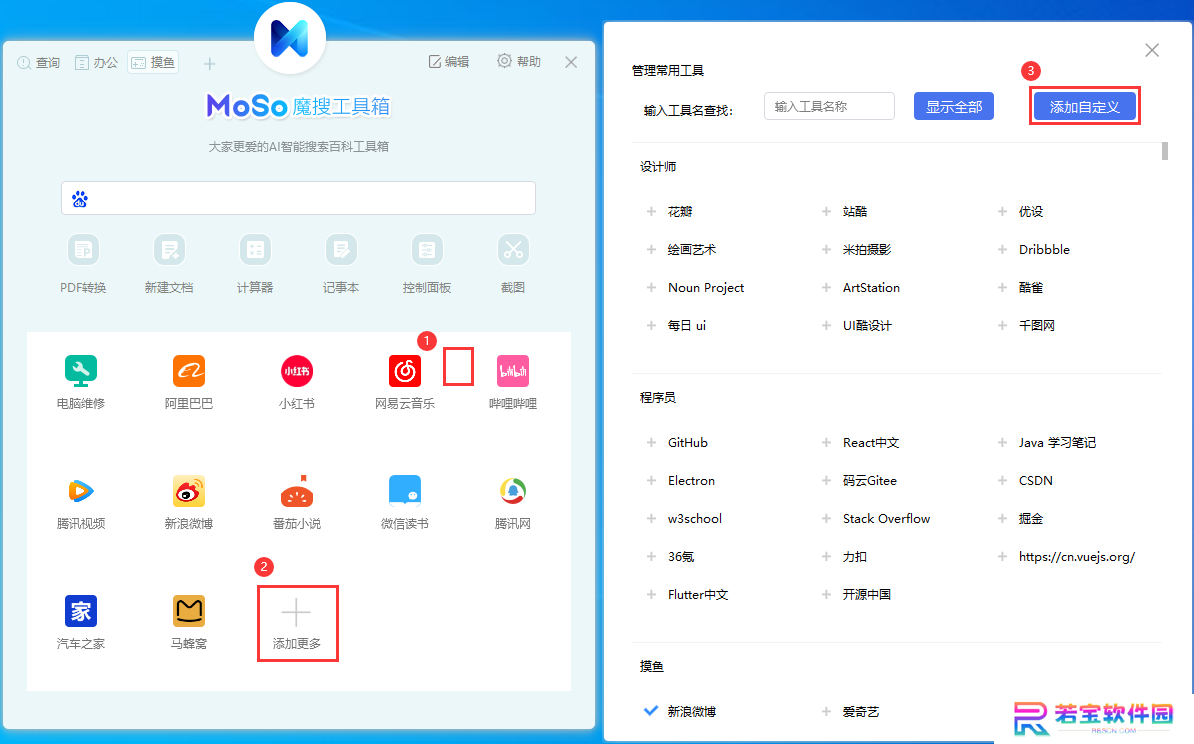
Task: Select the 摸鱼 tab
Action: pyautogui.click(x=153, y=62)
